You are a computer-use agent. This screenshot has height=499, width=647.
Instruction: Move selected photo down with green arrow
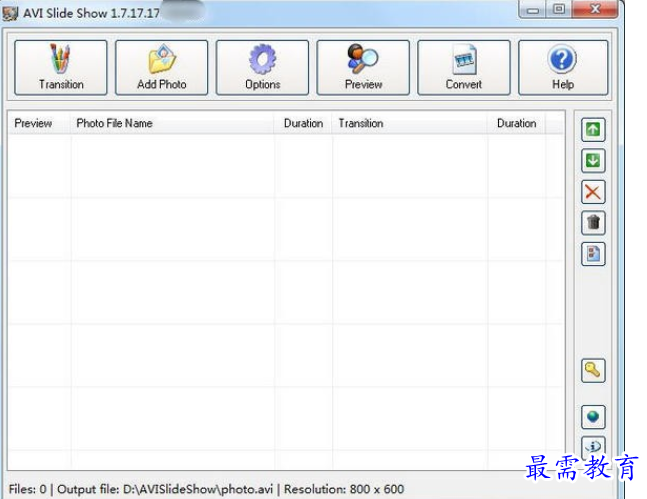[593, 161]
